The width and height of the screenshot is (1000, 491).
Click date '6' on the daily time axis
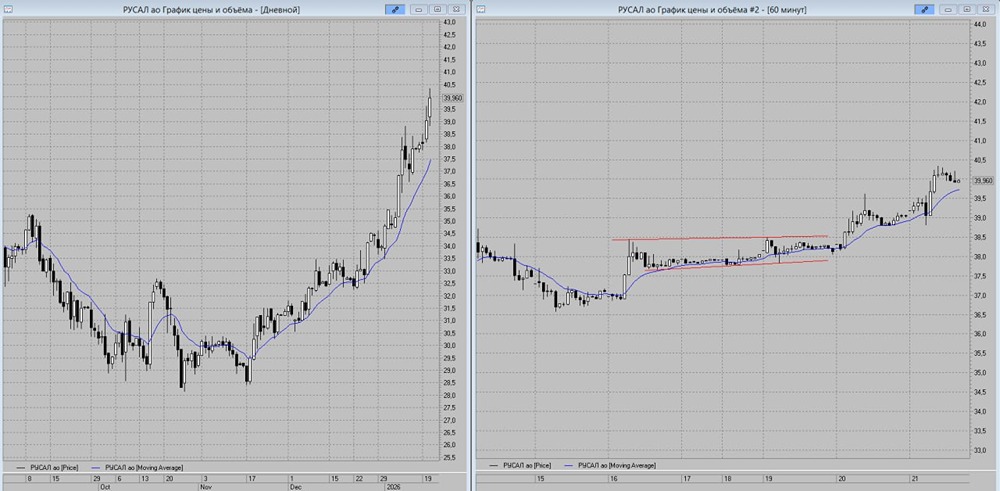tap(119, 478)
